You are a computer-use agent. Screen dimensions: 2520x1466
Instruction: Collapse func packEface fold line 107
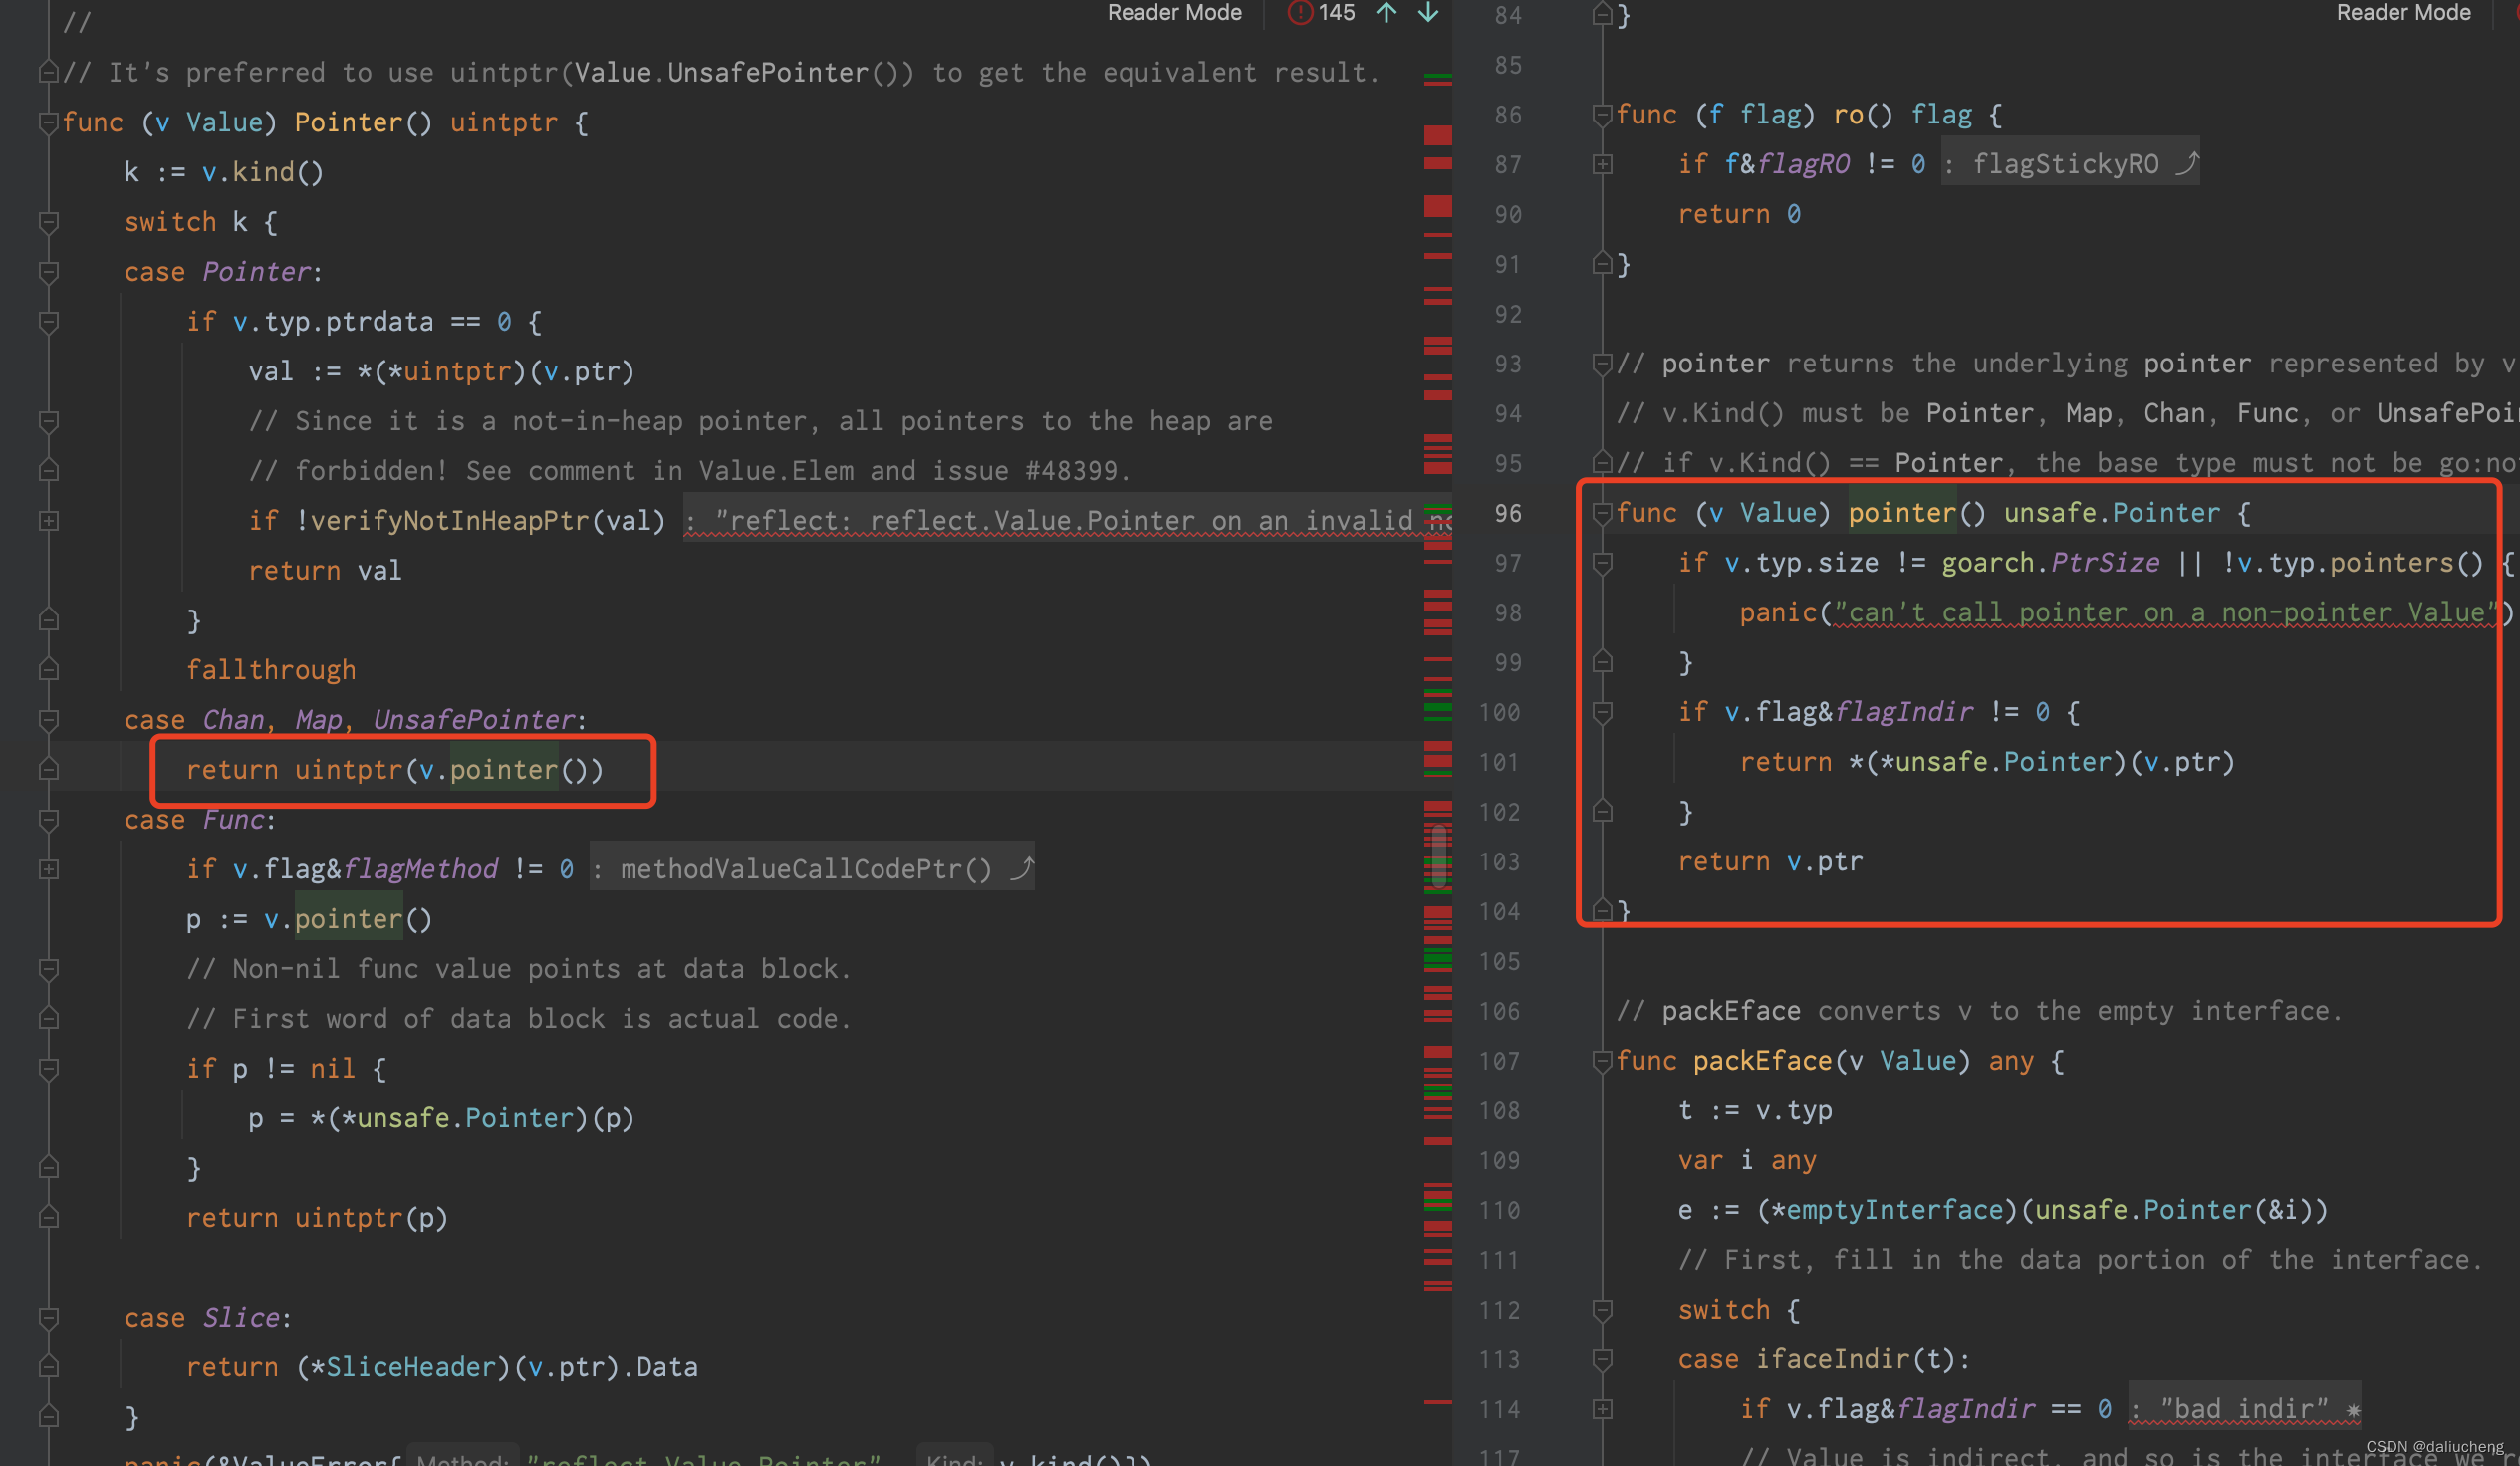pos(1602,1062)
